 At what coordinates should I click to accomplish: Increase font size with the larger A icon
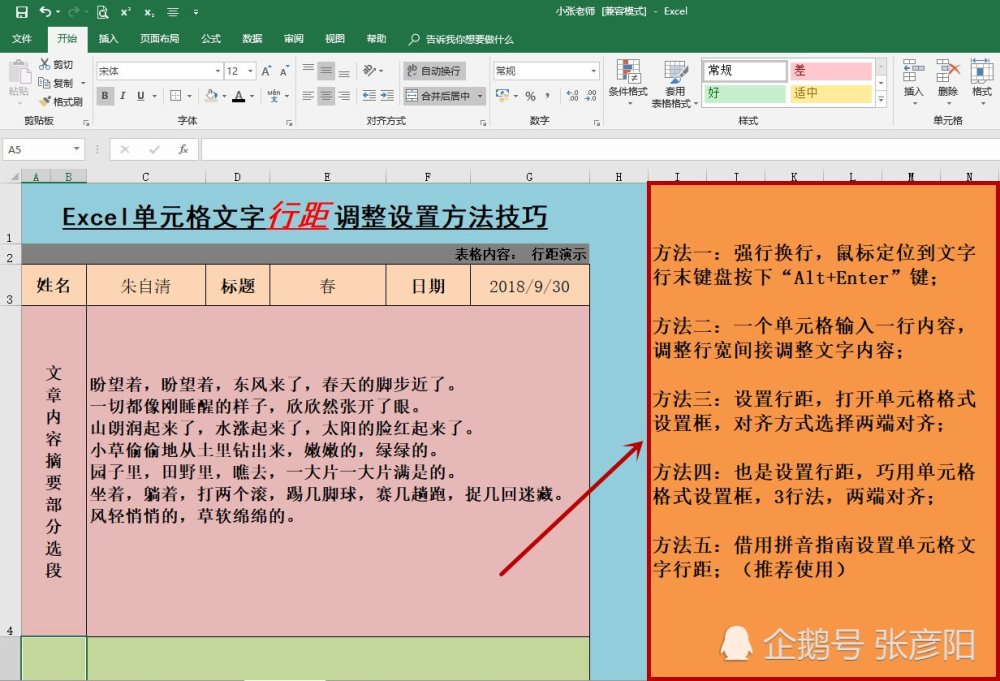[267, 71]
